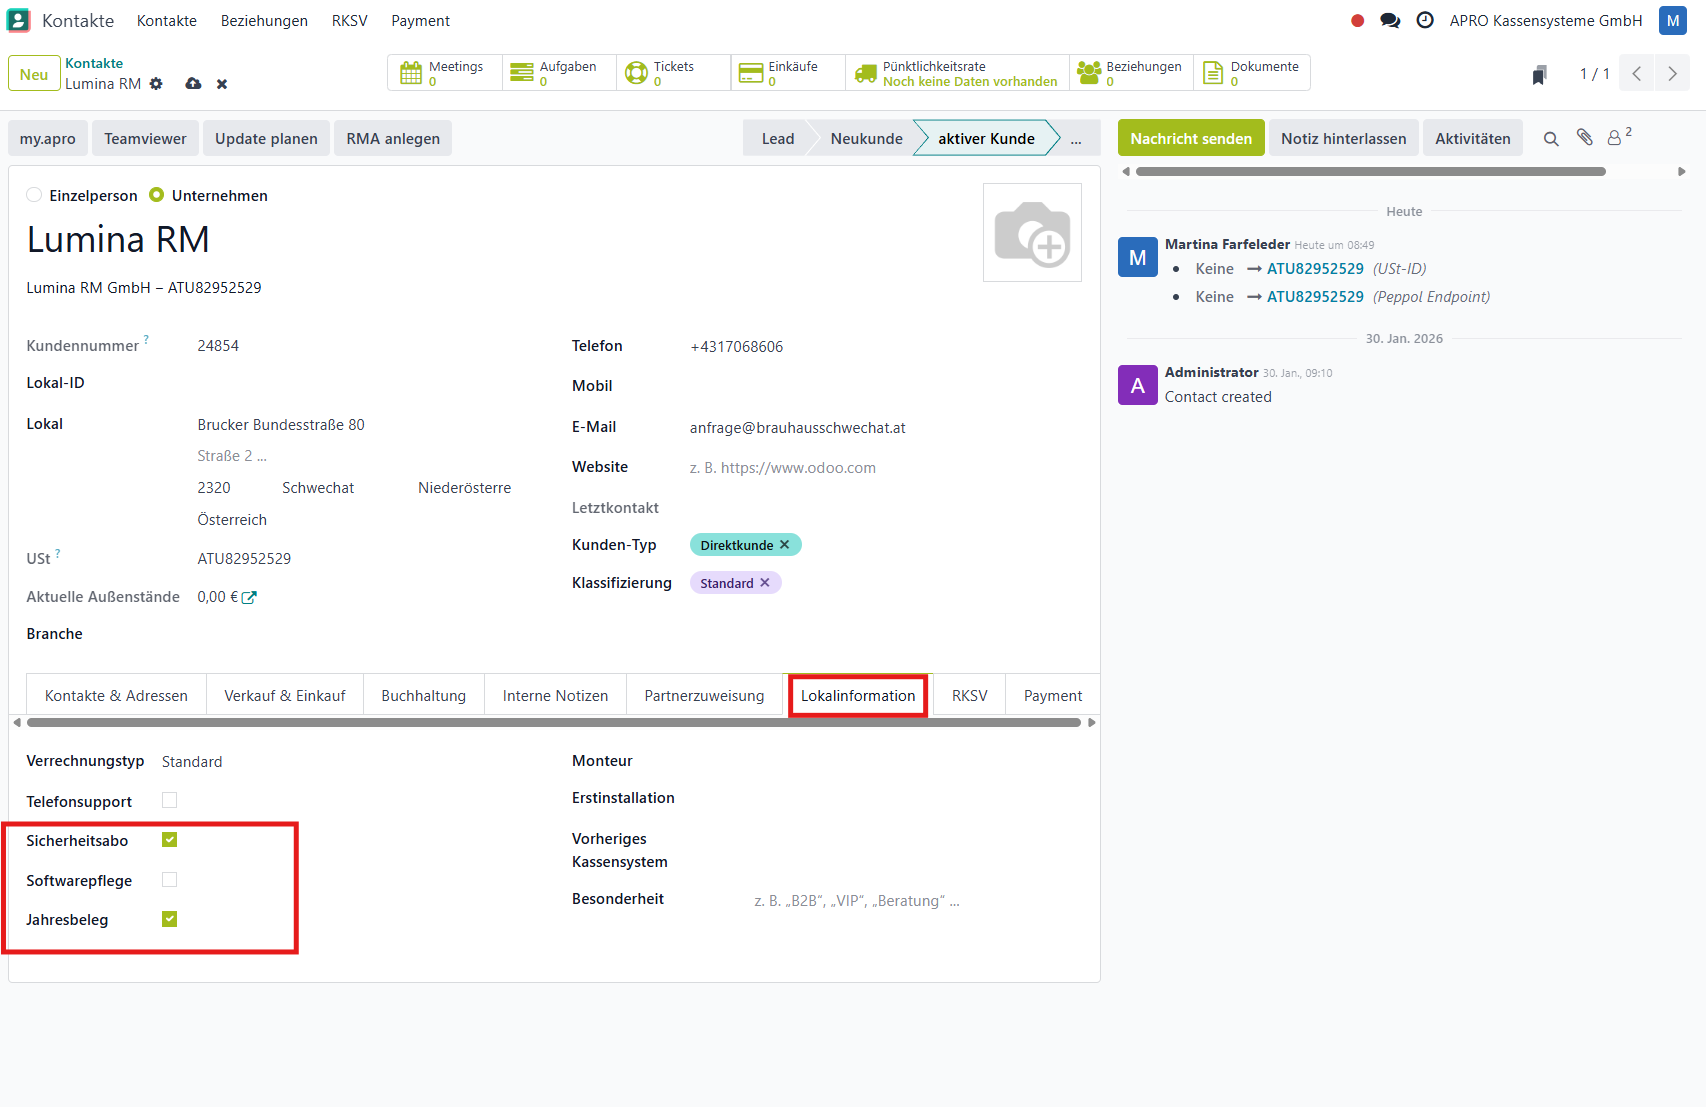Viewport: 1706px width, 1107px height.
Task: Click the Nachricht senden button
Action: (x=1190, y=139)
